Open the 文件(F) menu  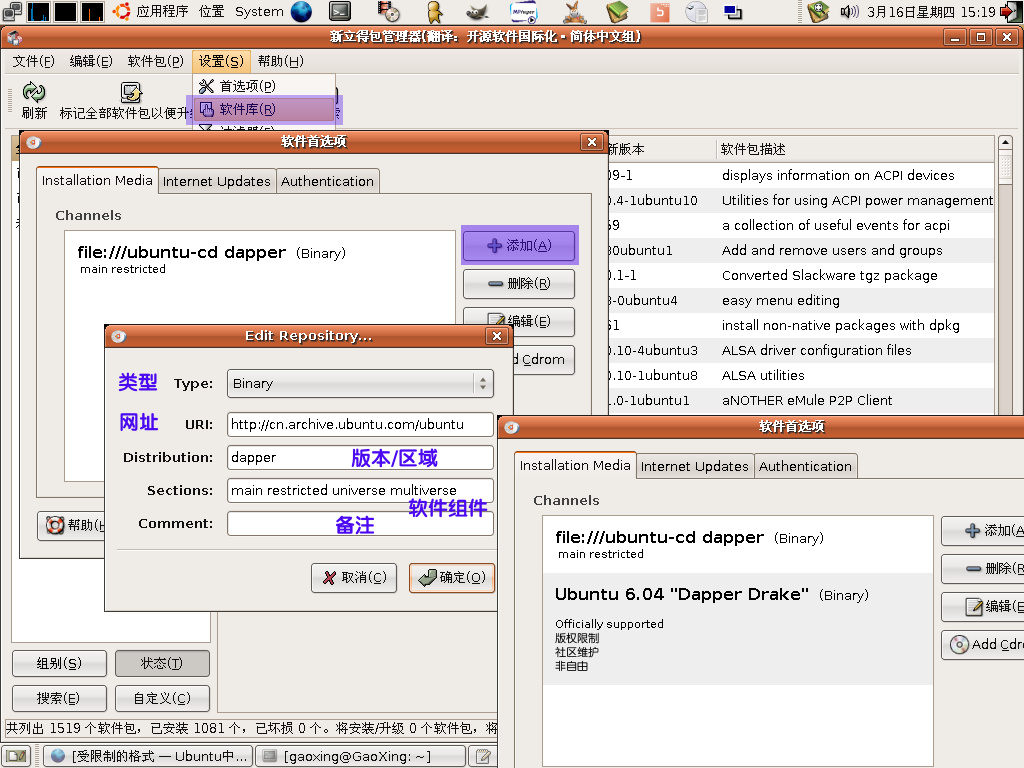(x=33, y=61)
